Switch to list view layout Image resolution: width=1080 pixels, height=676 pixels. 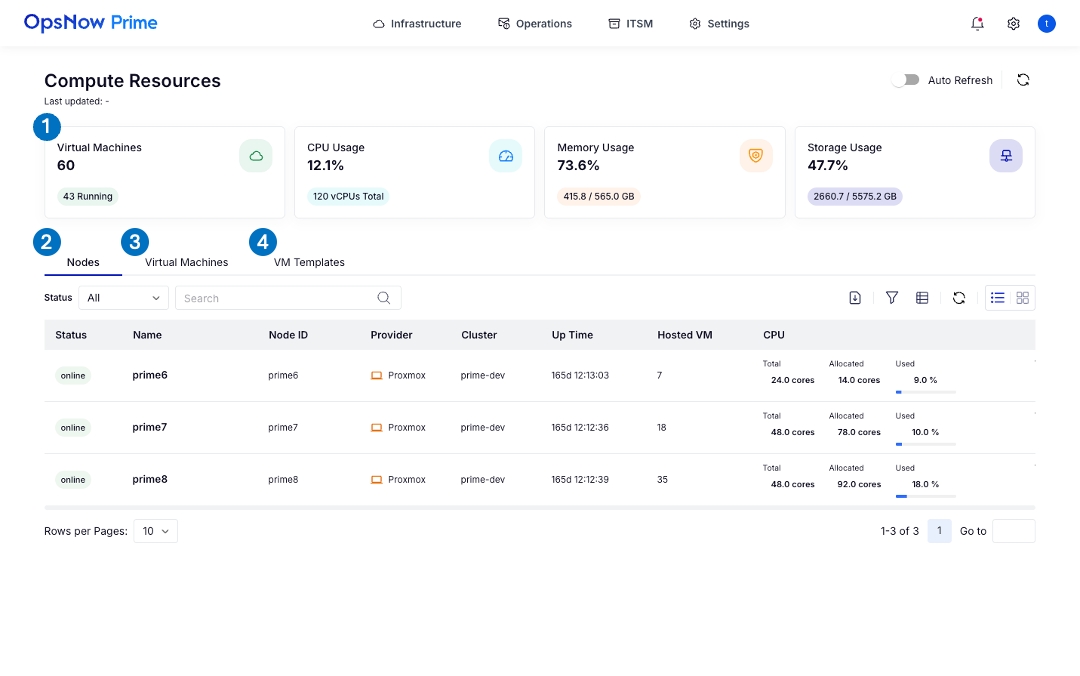click(x=997, y=298)
